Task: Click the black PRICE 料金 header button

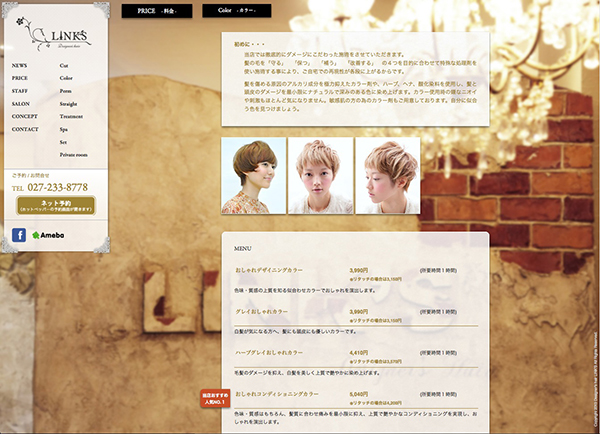Action: click(157, 11)
